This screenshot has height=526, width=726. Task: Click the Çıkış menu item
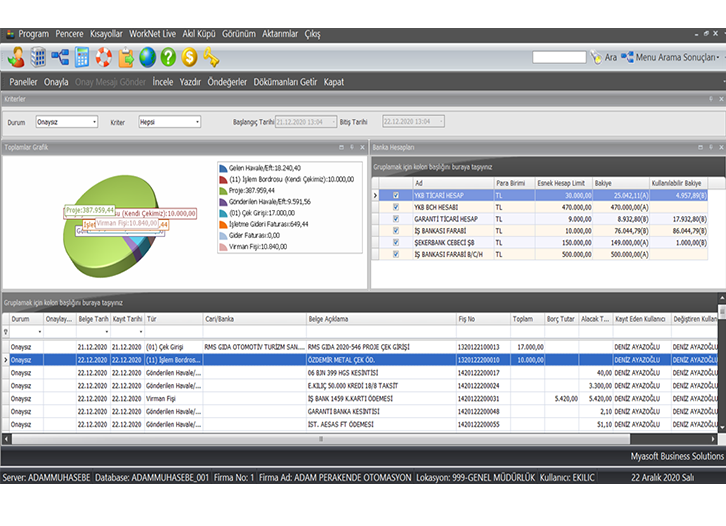click(x=313, y=34)
